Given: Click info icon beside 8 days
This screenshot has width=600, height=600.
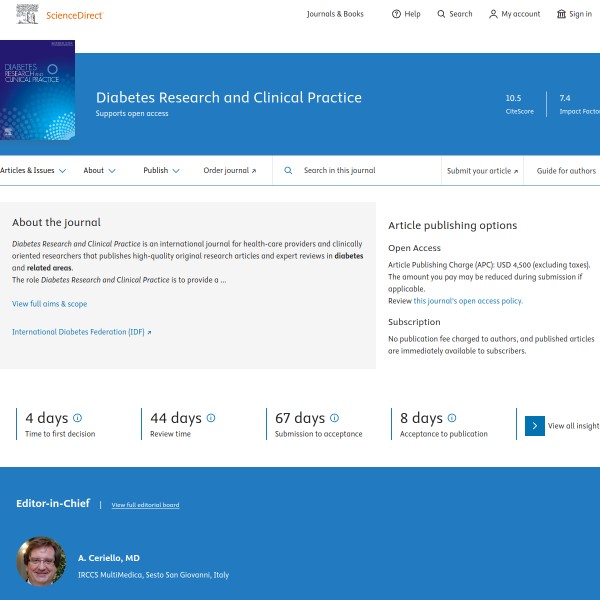Looking at the screenshot, I should [x=452, y=418].
